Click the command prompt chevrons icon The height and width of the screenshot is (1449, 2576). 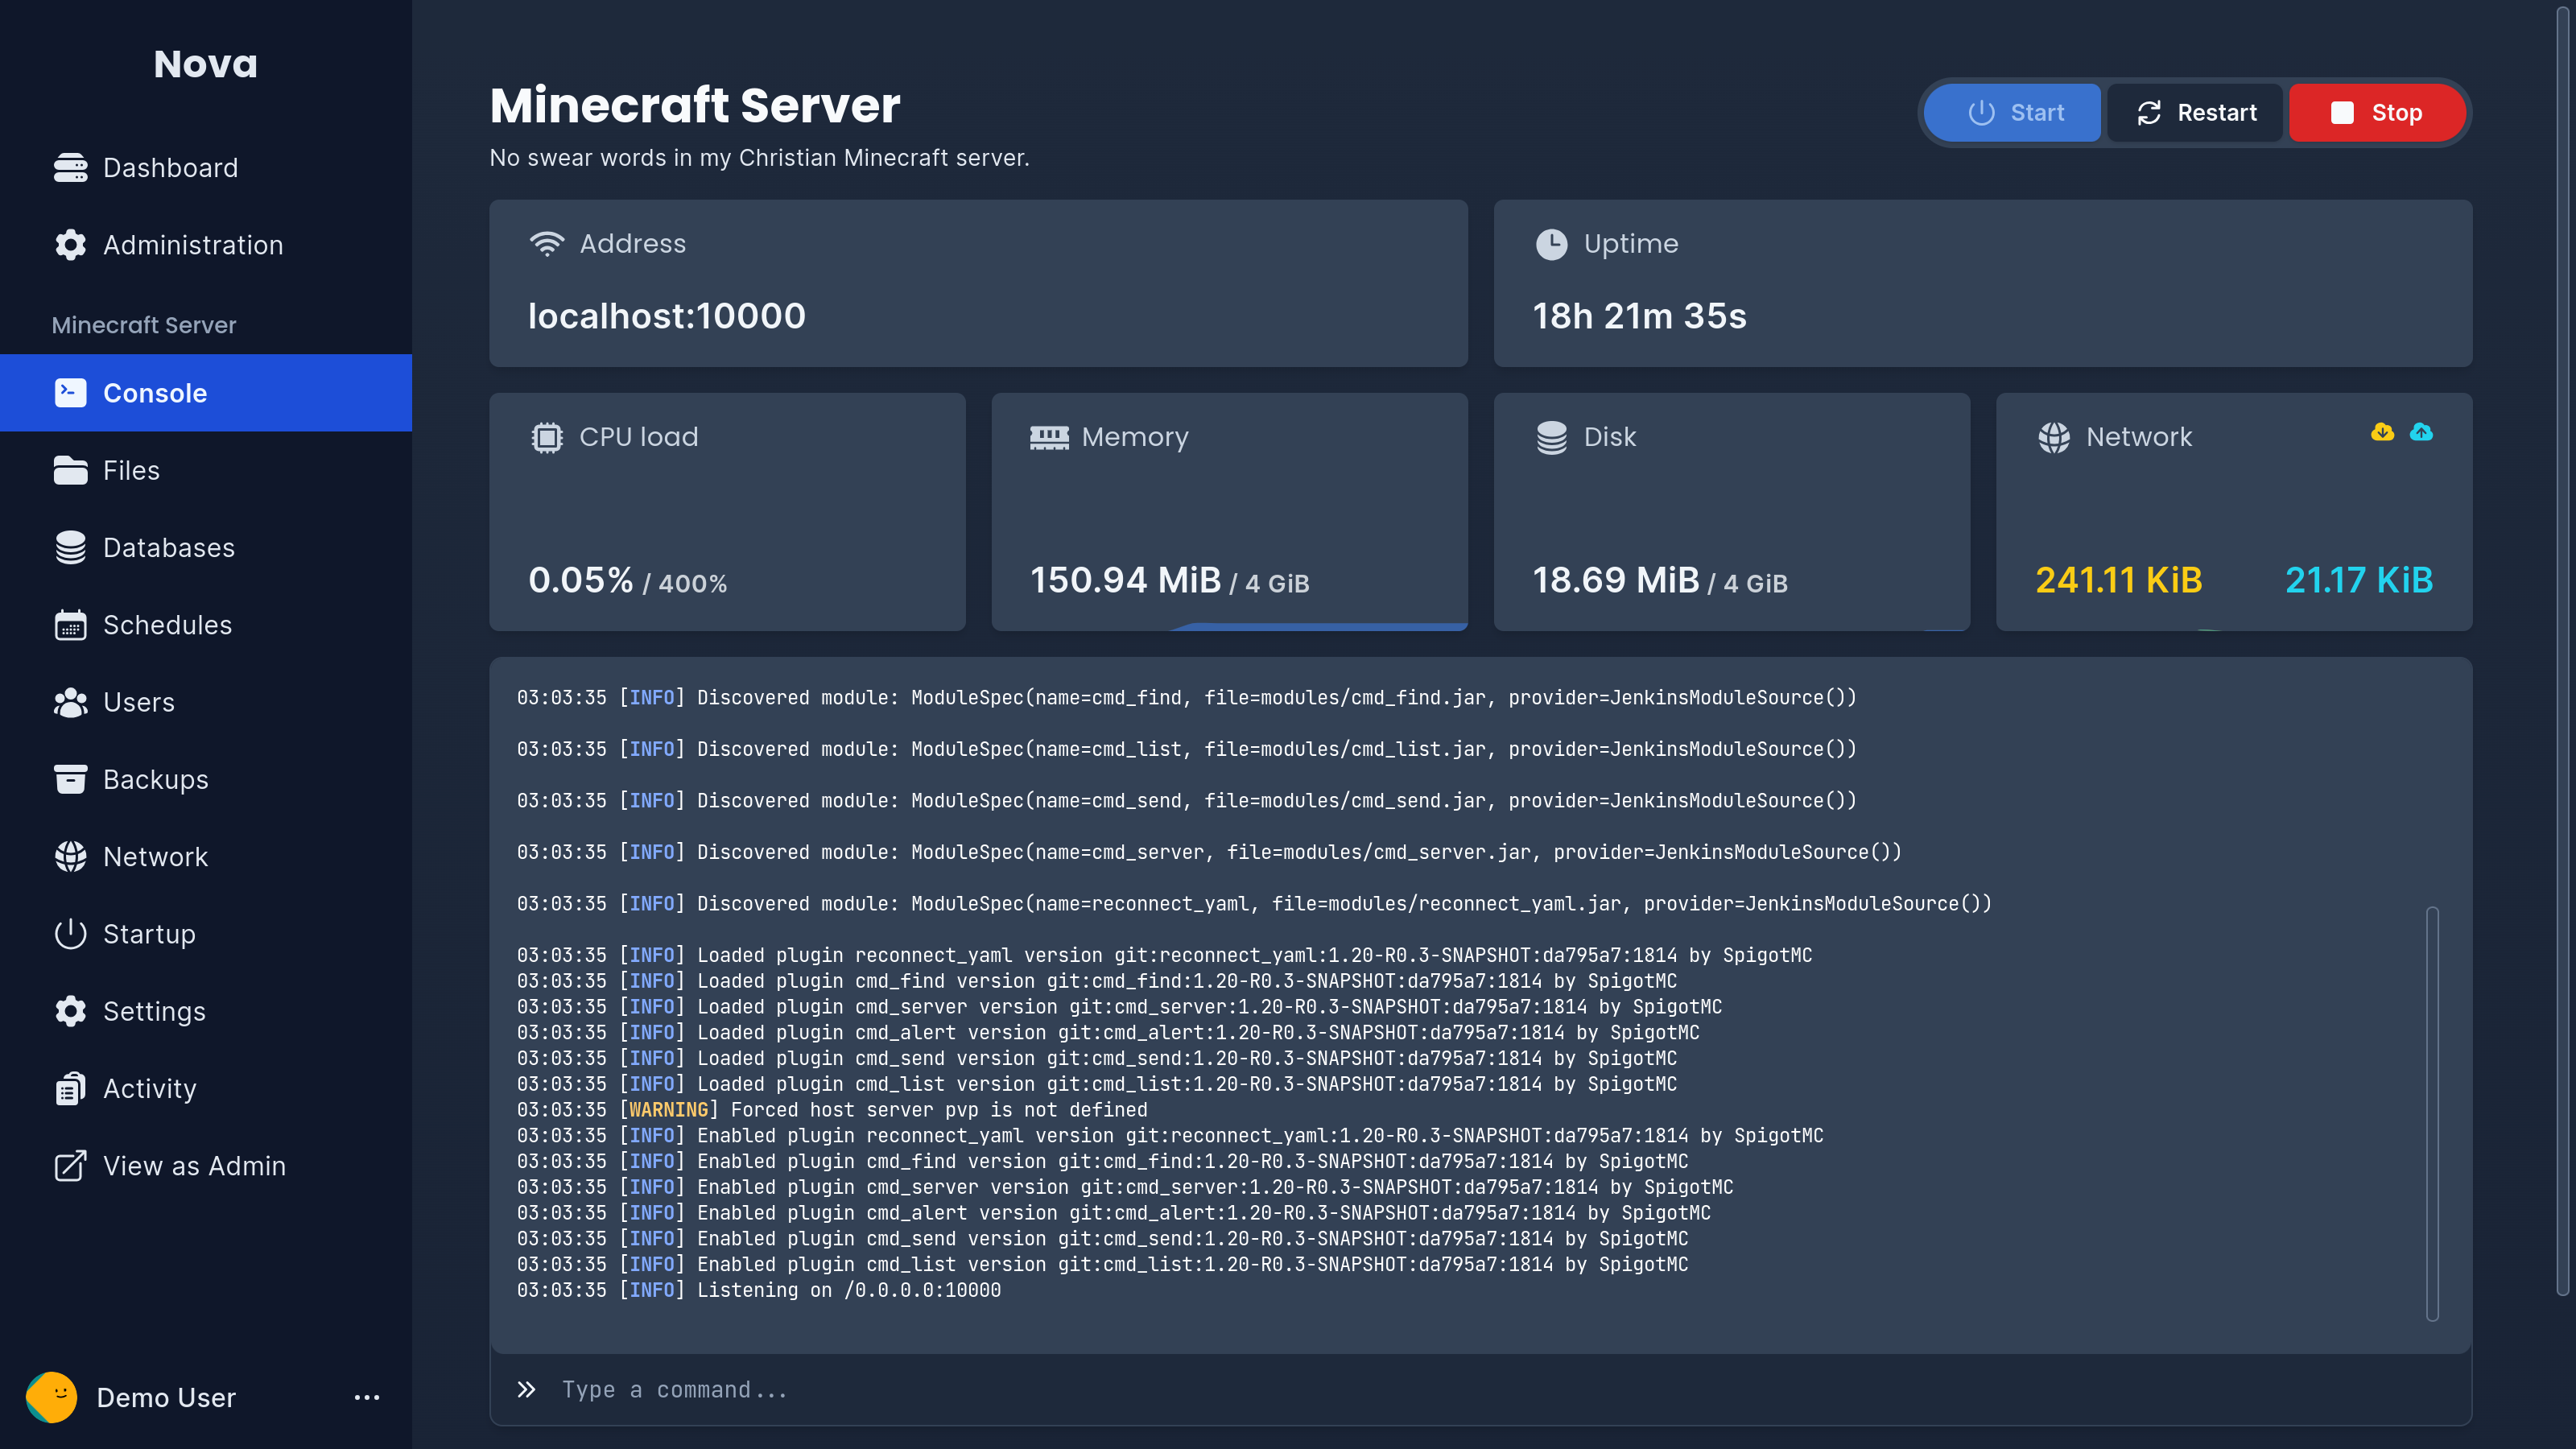coord(526,1389)
